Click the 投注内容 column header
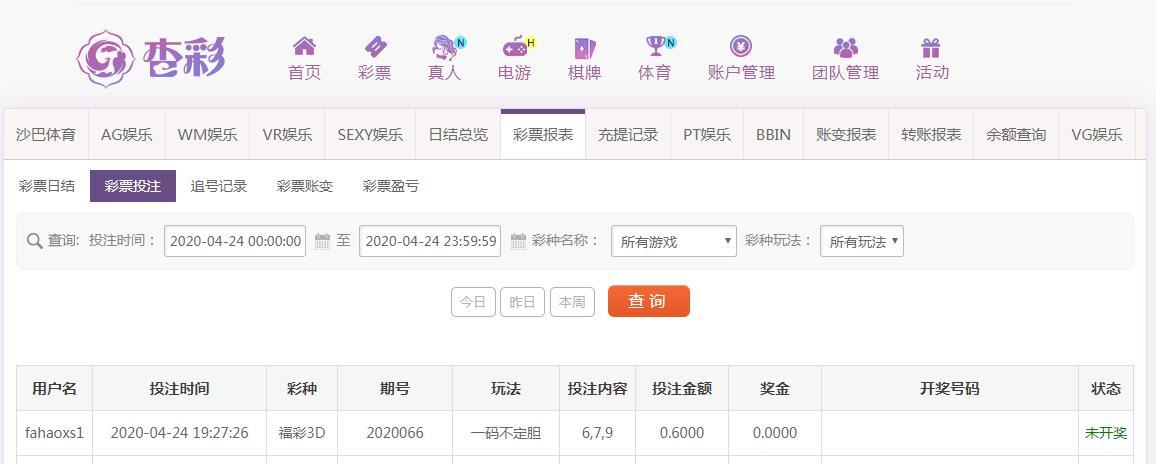Image resolution: width=1156 pixels, height=464 pixels. [597, 388]
